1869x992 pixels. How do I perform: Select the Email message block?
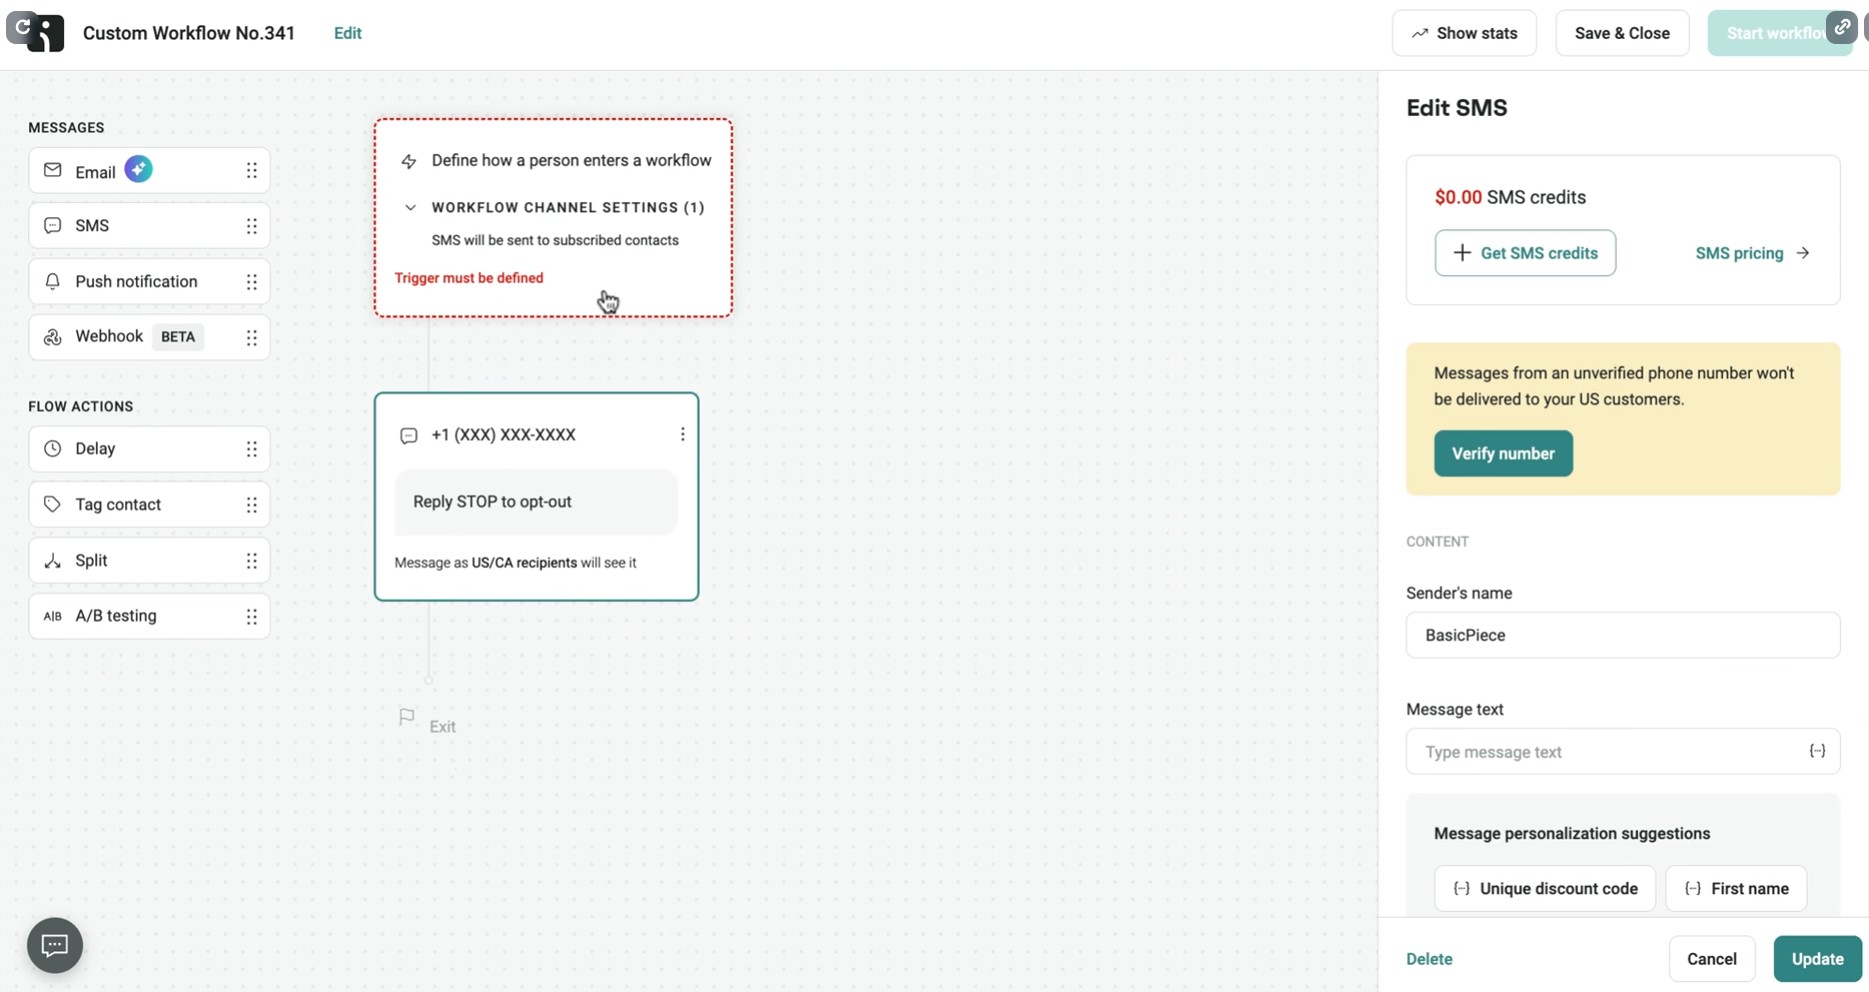[149, 171]
